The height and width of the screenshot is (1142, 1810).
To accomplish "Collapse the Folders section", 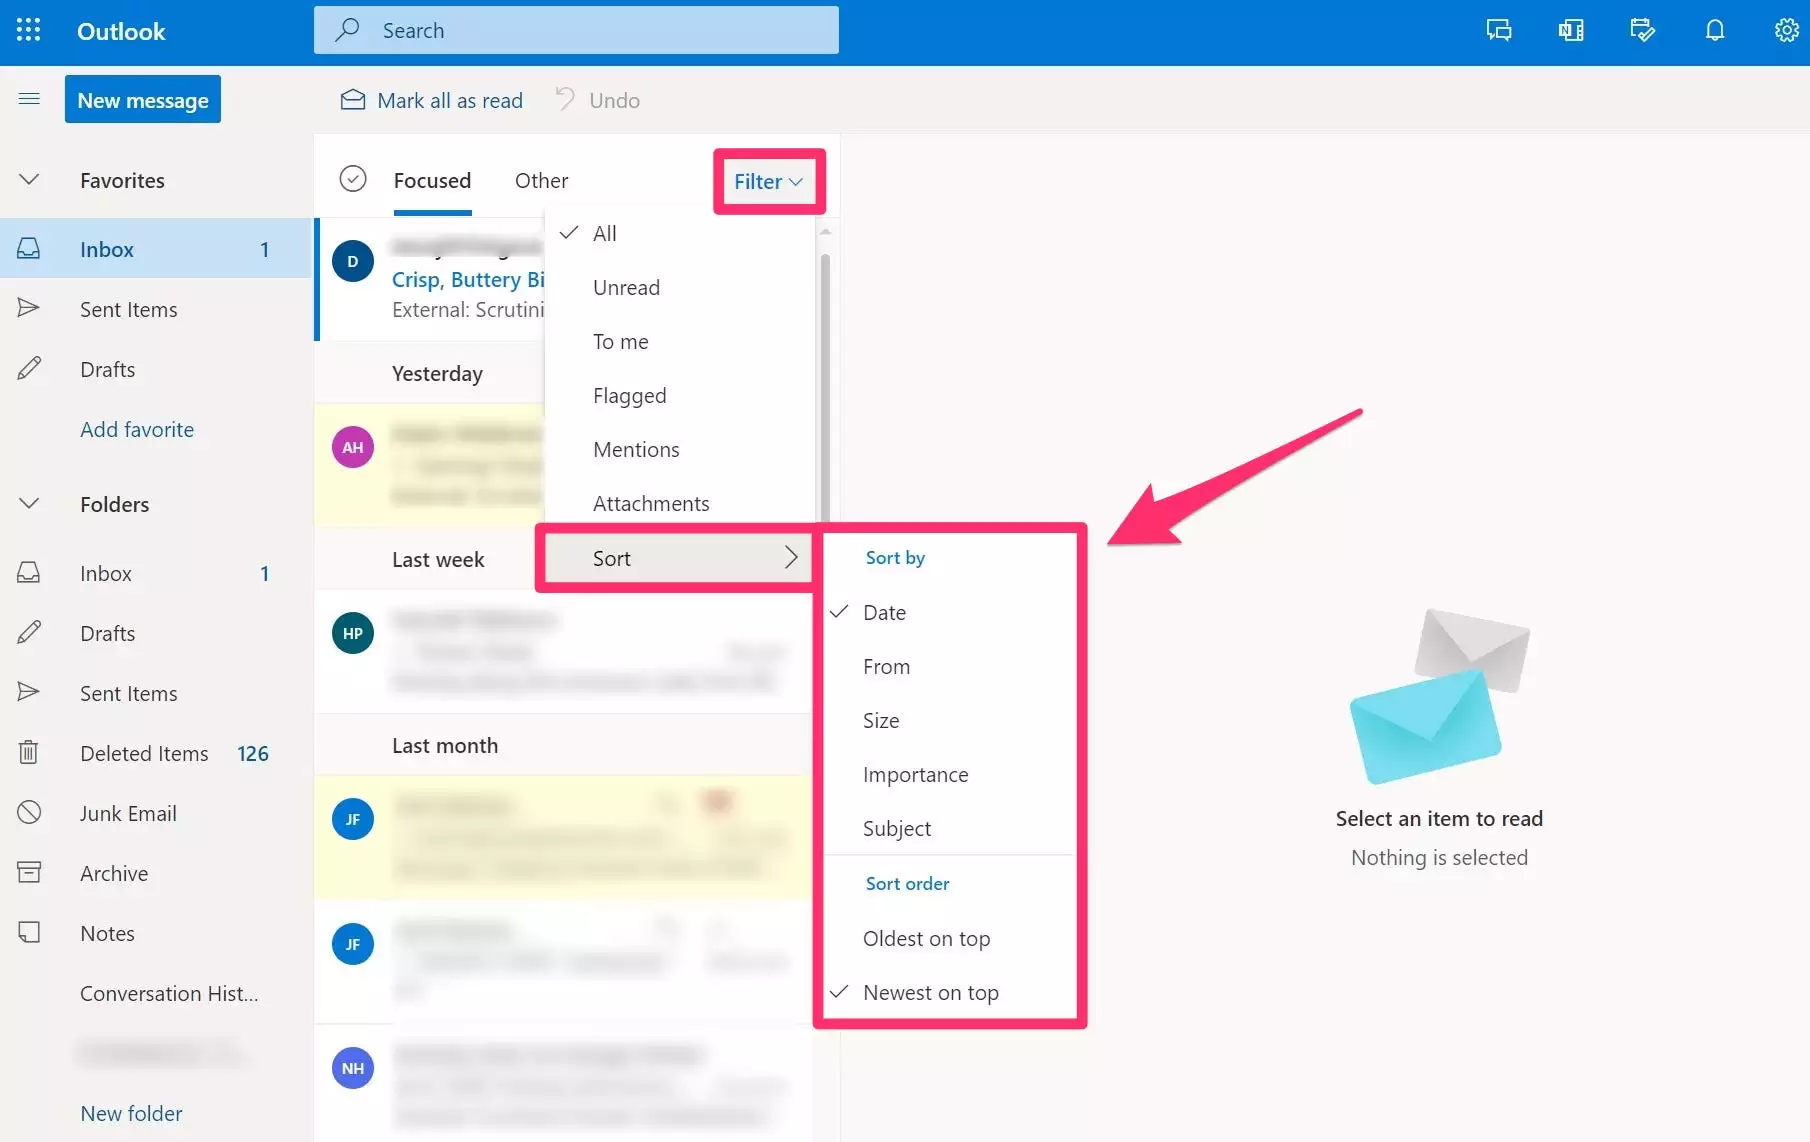I will coord(29,504).
